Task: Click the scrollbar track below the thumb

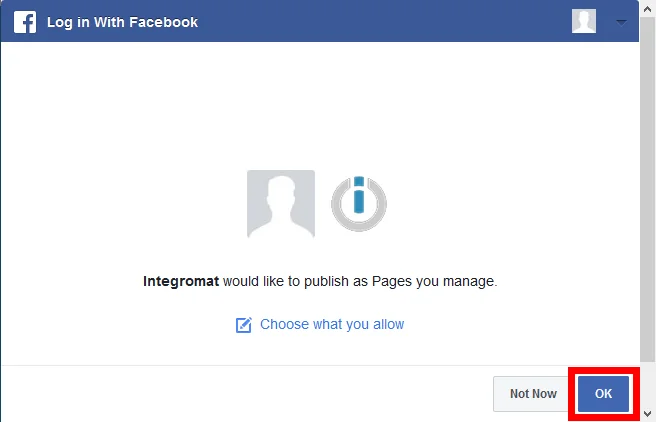Action: pos(647,385)
